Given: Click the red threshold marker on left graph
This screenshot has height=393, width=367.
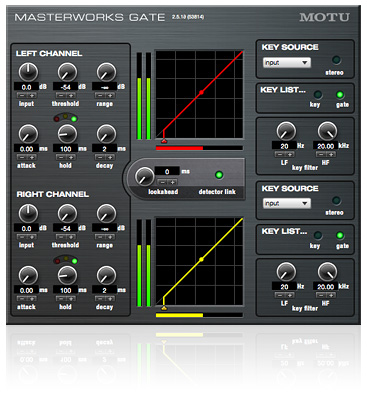Looking at the screenshot, I should pos(164,141).
